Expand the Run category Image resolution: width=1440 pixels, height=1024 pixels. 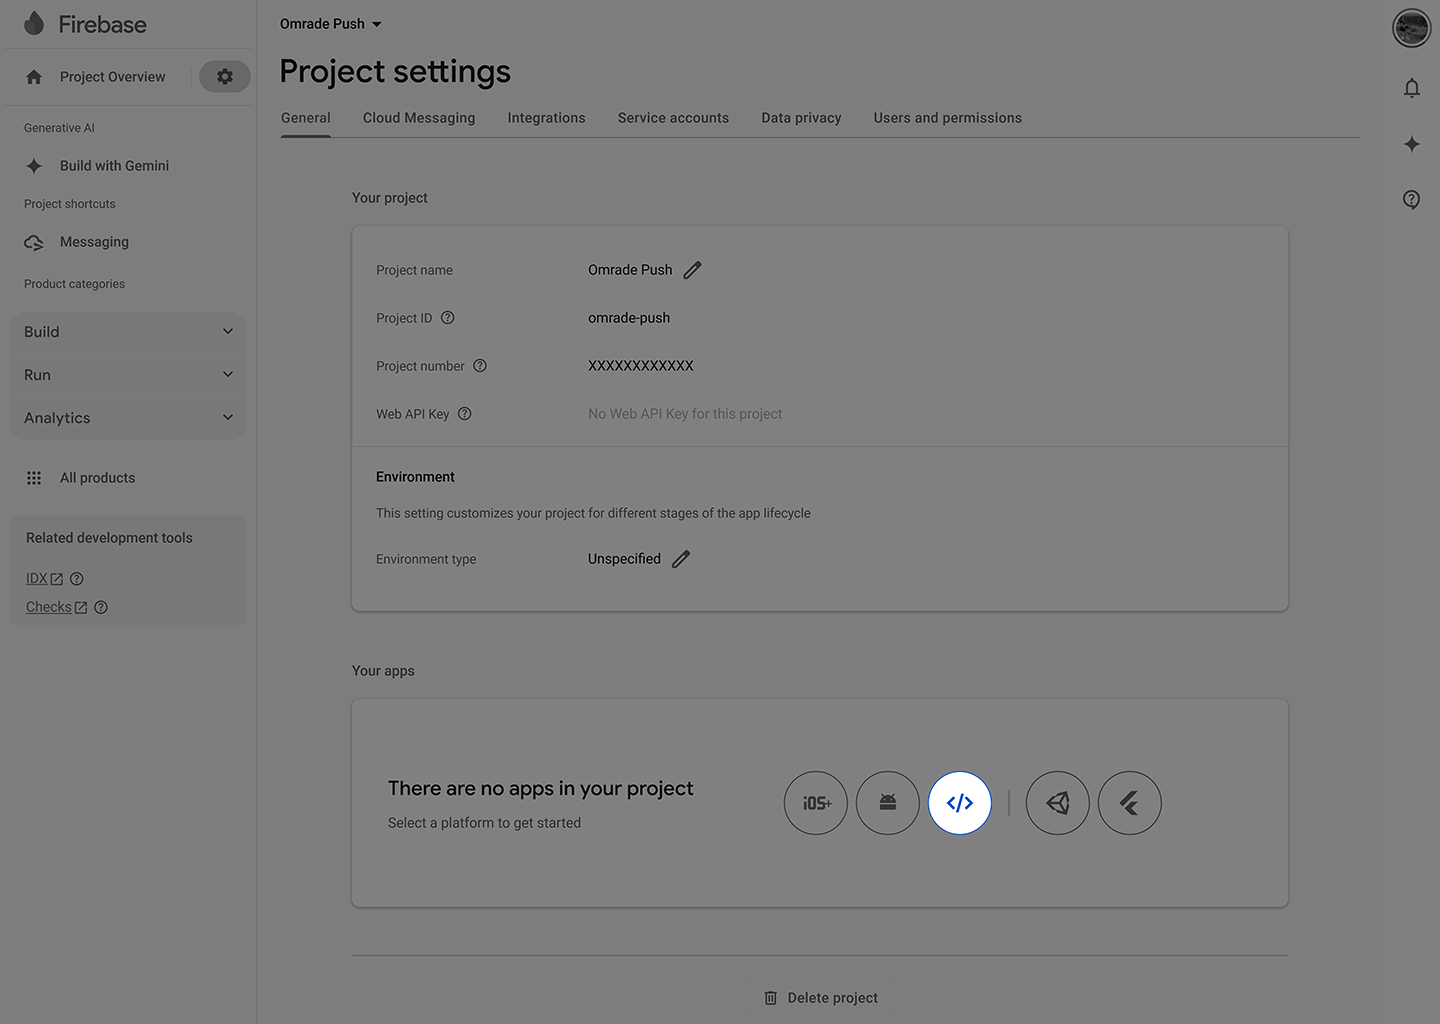click(x=128, y=375)
